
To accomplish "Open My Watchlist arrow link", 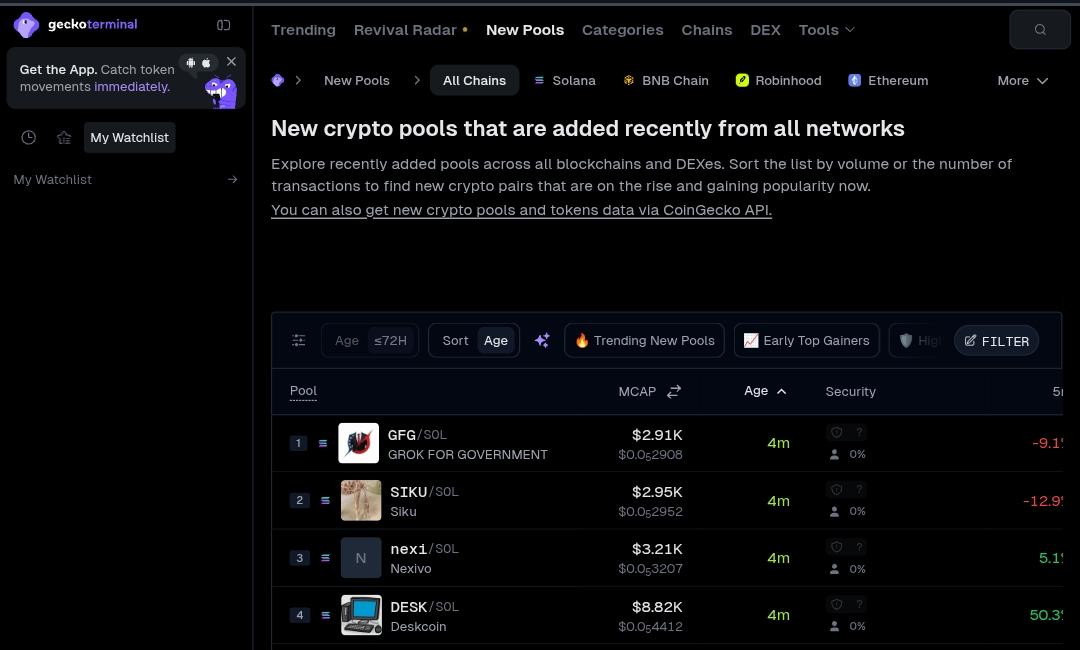I will click(x=232, y=180).
